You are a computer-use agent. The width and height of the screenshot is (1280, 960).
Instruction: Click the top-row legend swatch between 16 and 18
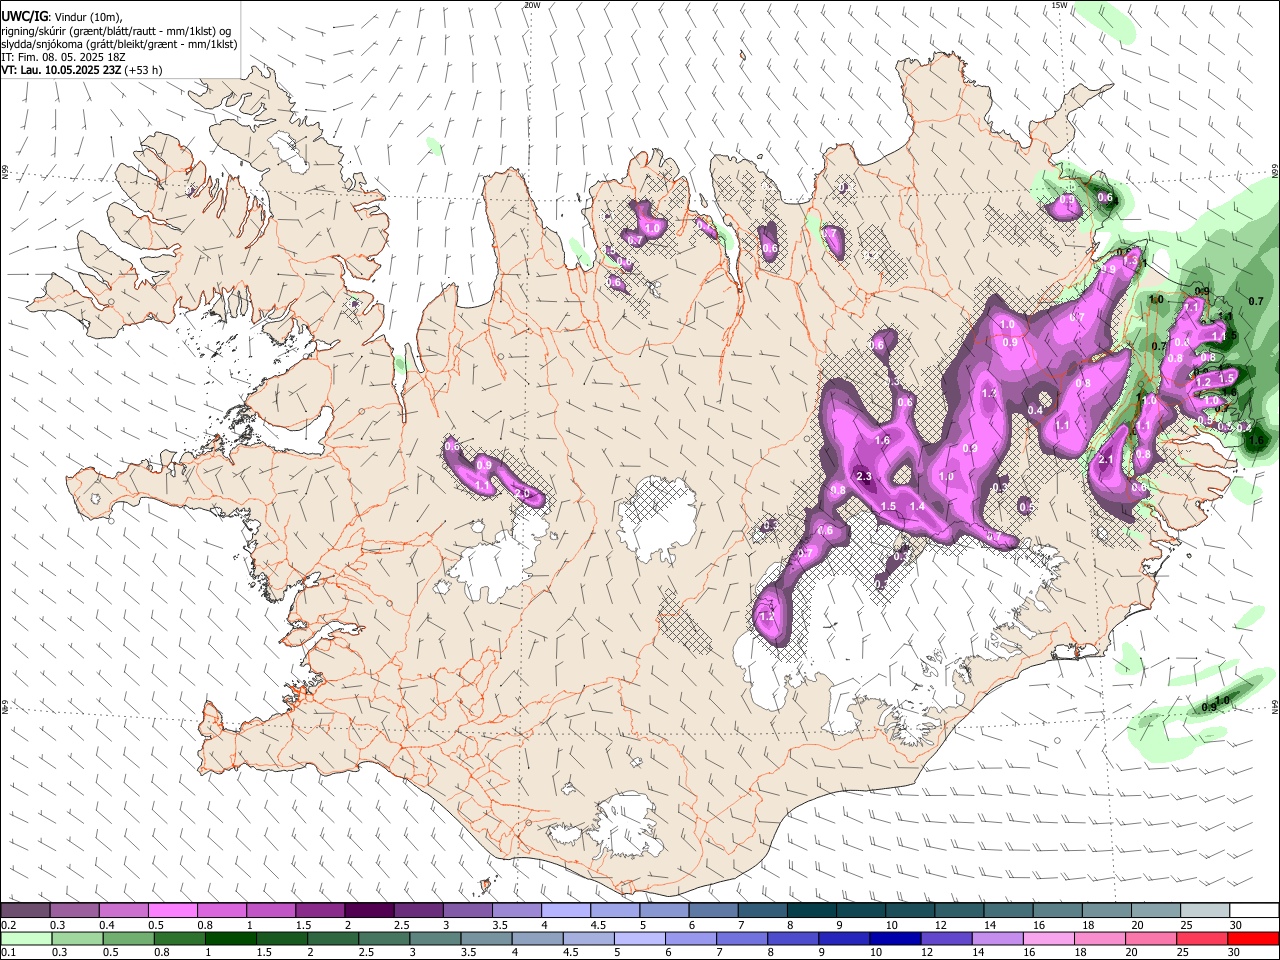pos(1057,911)
